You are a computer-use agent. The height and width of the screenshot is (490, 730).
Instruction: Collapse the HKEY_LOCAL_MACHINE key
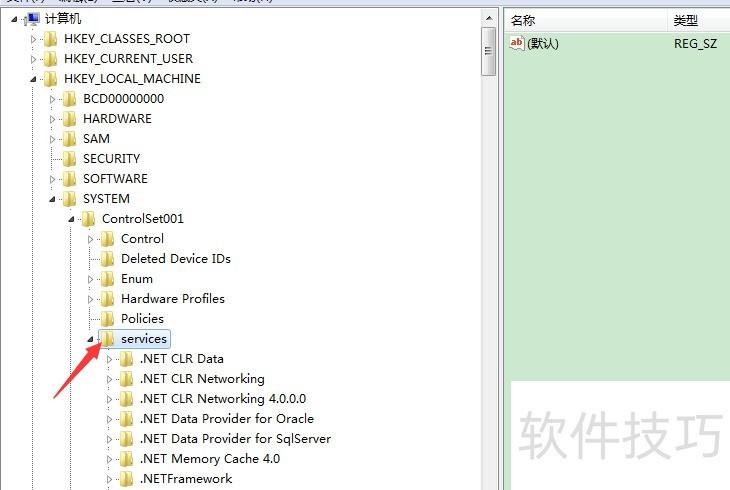34,79
